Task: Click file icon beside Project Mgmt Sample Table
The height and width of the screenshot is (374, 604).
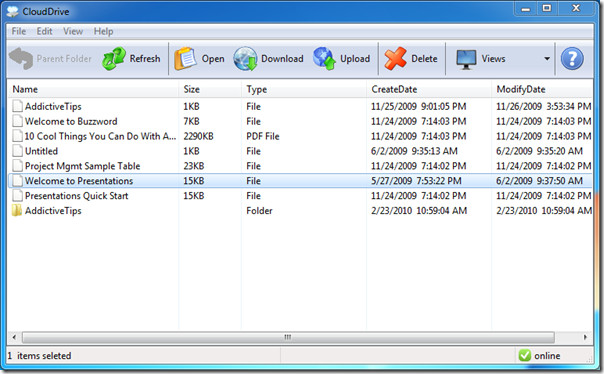Action: (17, 166)
